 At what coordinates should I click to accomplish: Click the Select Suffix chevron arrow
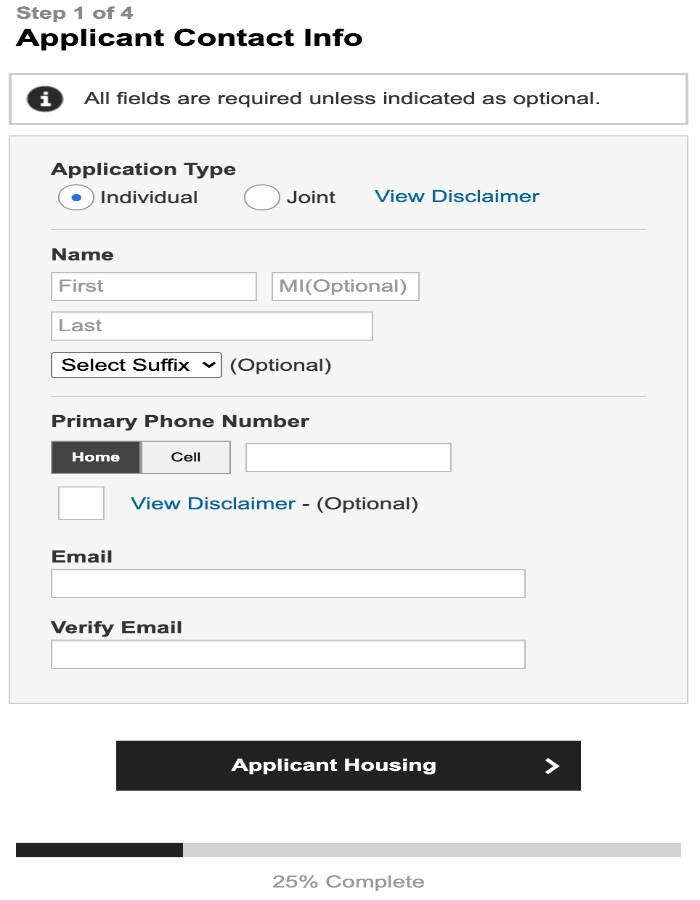209,365
